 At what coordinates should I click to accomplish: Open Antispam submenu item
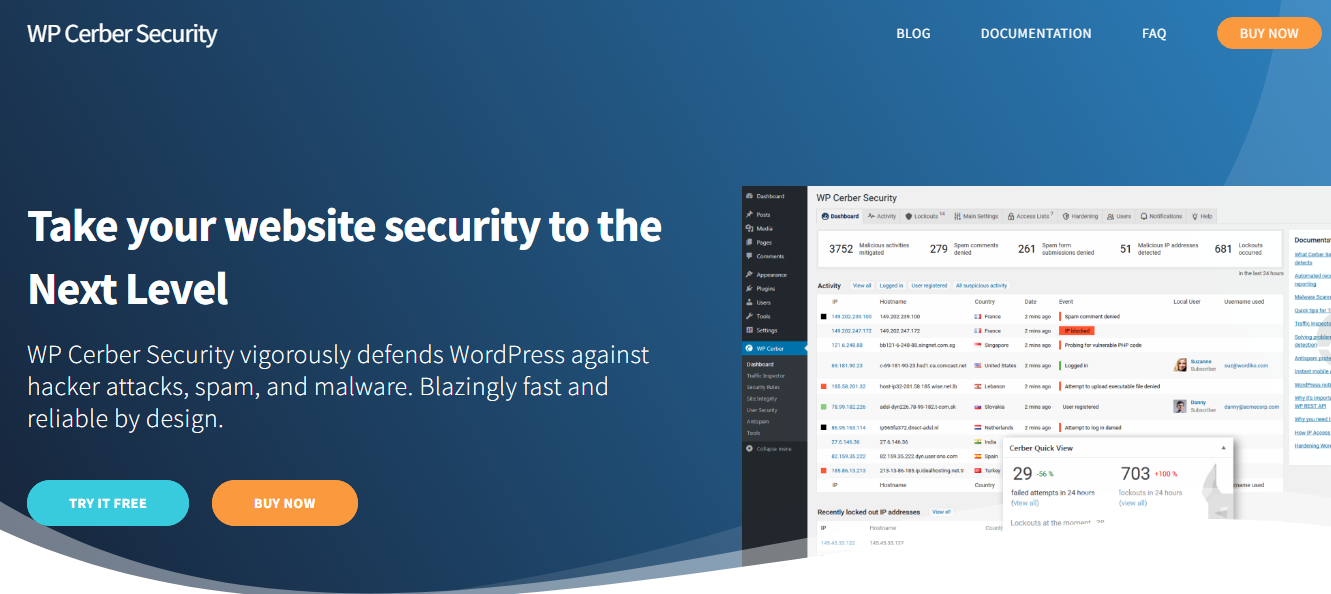coord(756,421)
